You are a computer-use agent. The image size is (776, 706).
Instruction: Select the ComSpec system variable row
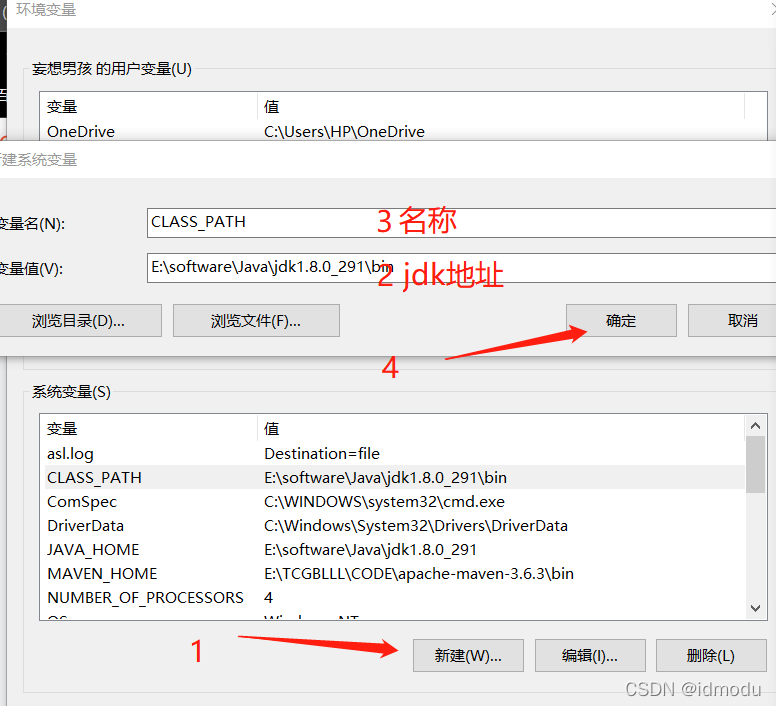pos(395,502)
